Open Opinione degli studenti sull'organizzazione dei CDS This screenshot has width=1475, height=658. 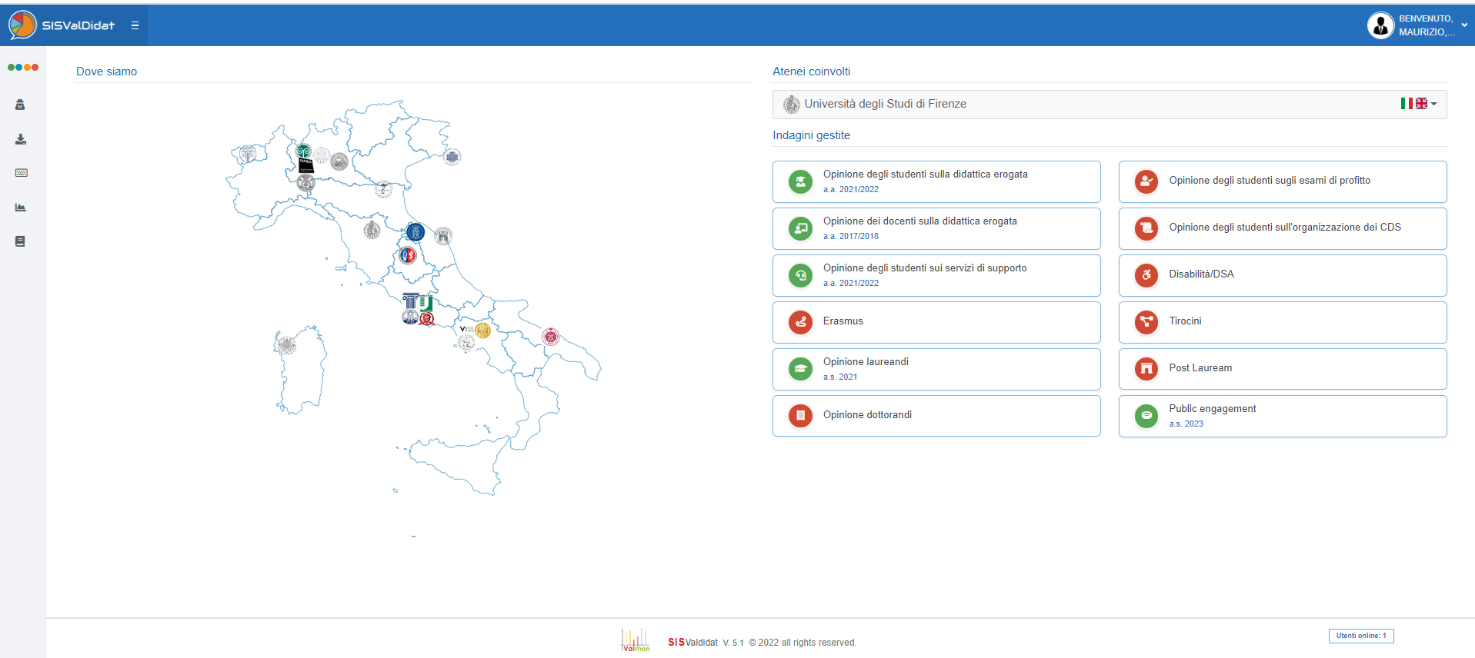(1282, 228)
